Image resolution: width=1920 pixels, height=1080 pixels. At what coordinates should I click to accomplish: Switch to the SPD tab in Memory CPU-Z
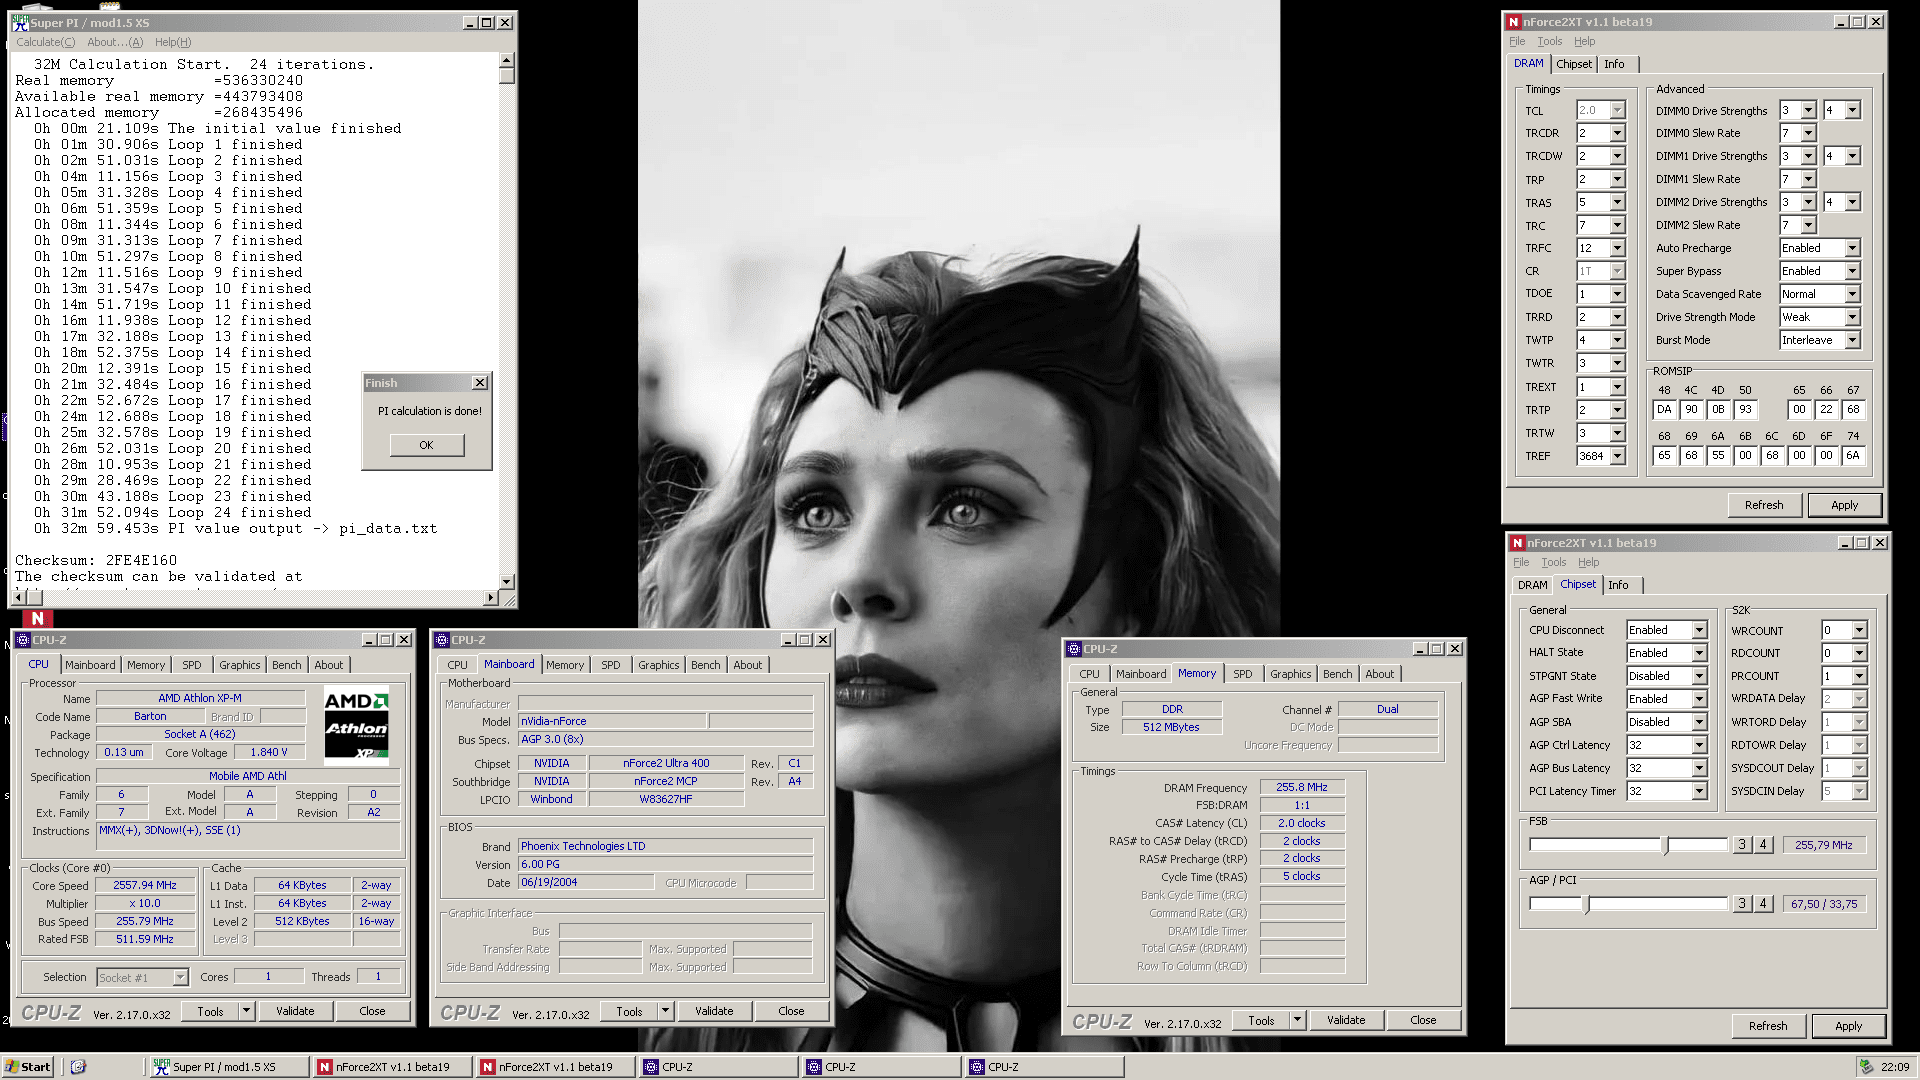pos(1242,674)
